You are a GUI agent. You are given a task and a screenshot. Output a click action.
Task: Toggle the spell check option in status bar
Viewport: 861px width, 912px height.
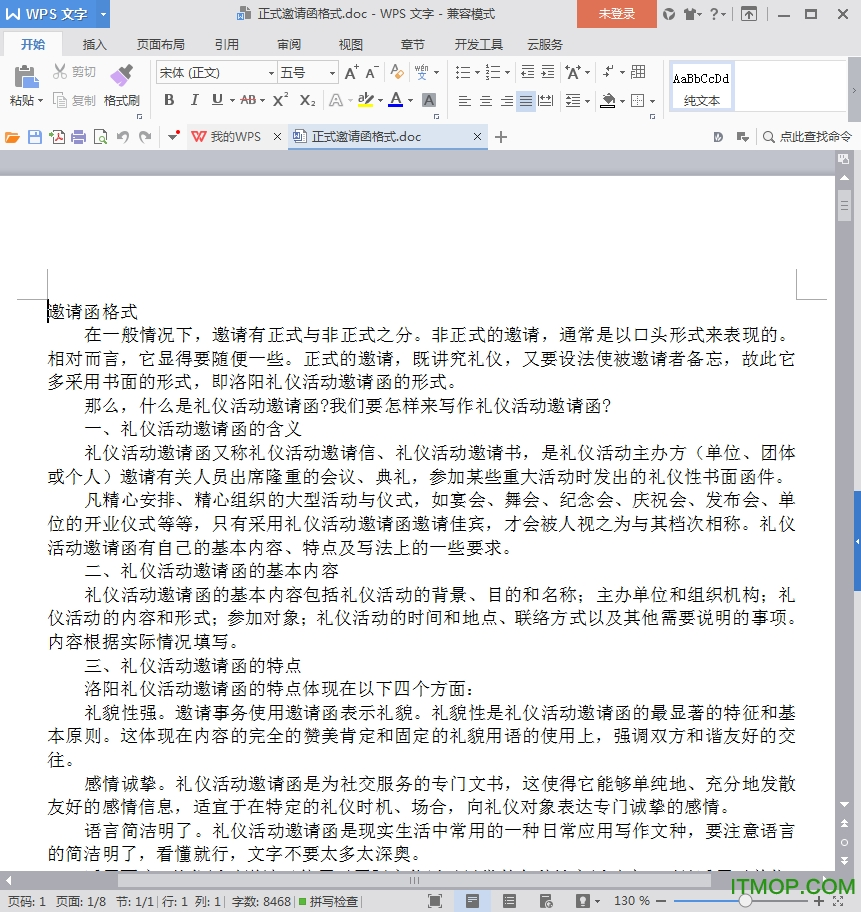(328, 901)
